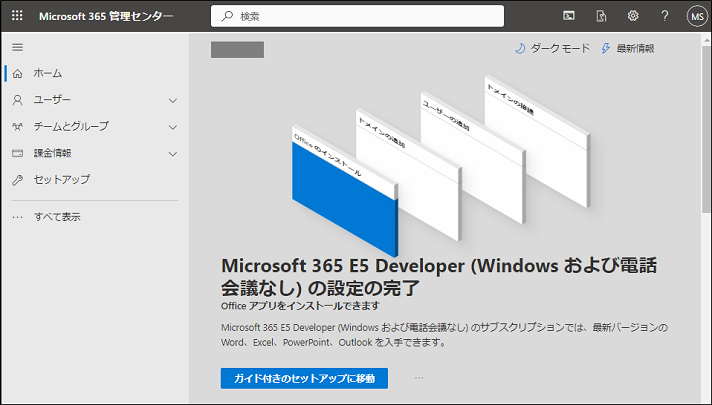Open help question mark icon
Viewport: 712px width, 405px height.
(665, 16)
